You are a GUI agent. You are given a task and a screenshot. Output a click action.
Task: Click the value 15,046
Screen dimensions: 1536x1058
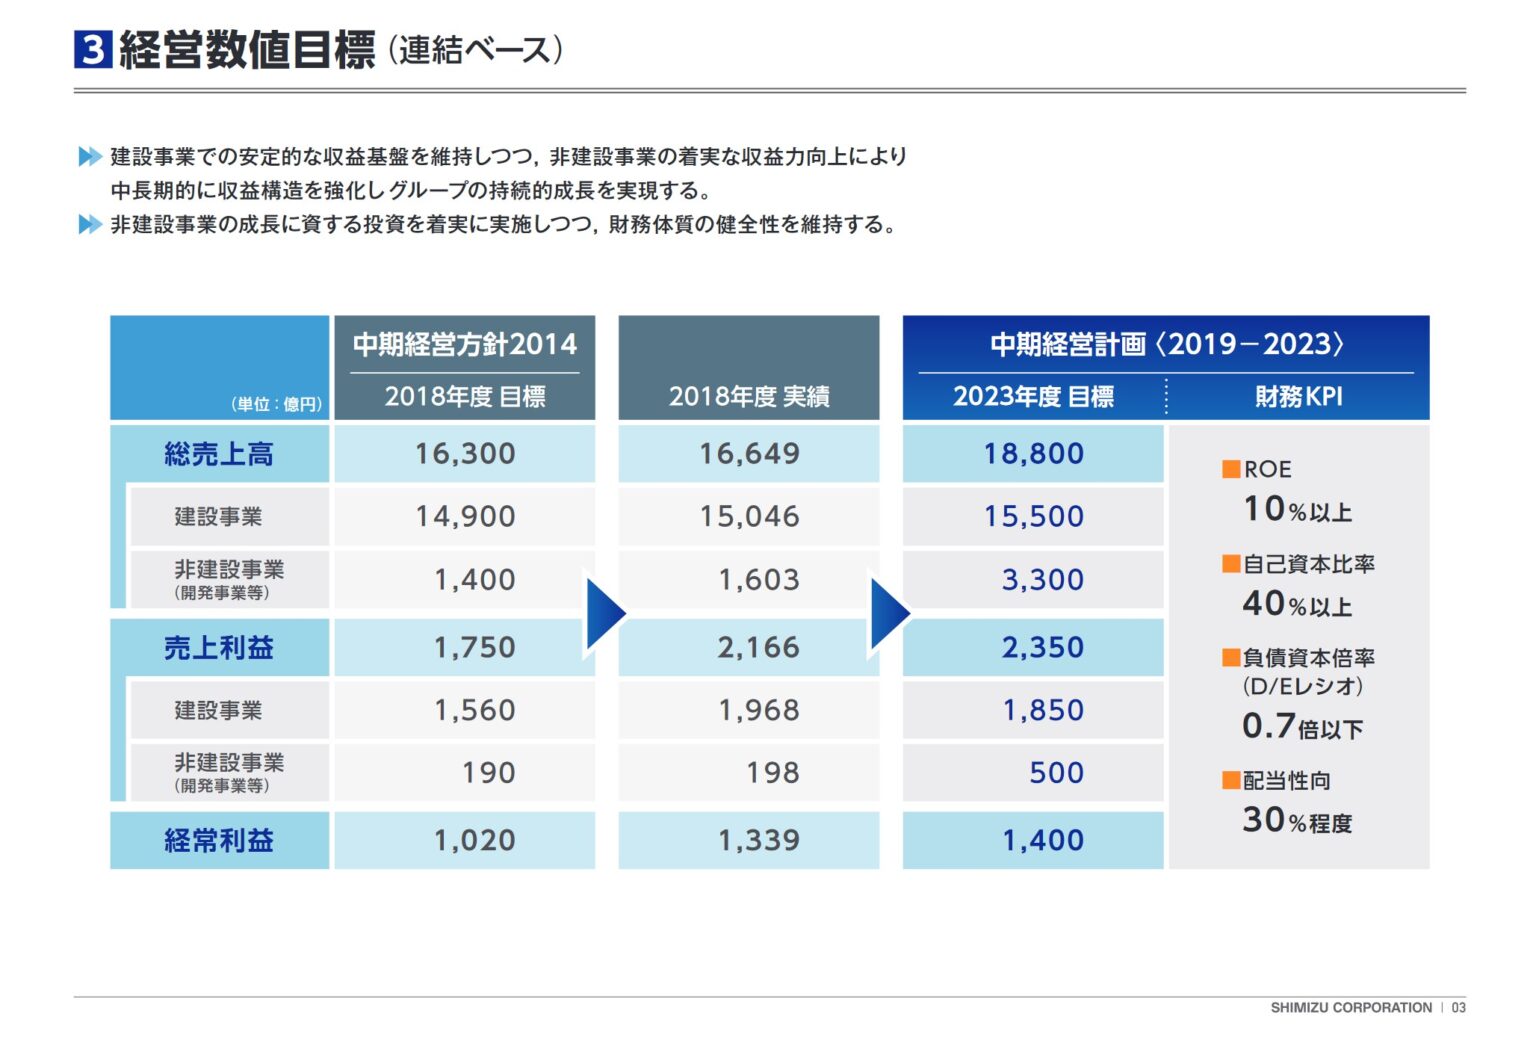click(749, 517)
